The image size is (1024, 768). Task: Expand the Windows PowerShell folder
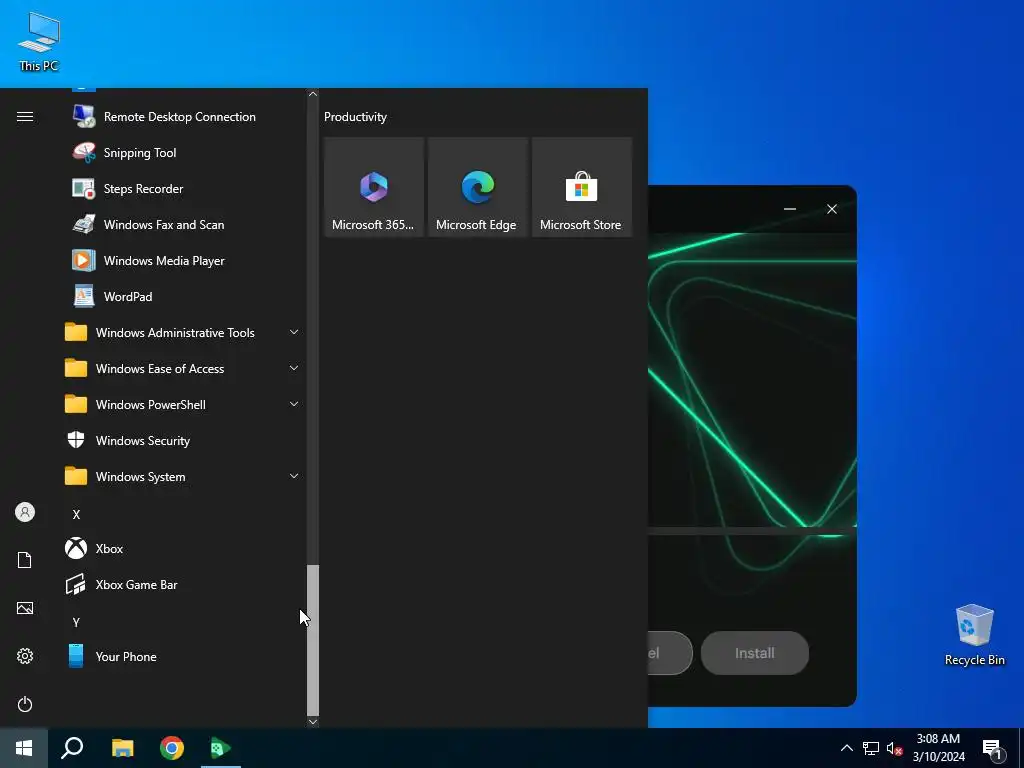183,405
